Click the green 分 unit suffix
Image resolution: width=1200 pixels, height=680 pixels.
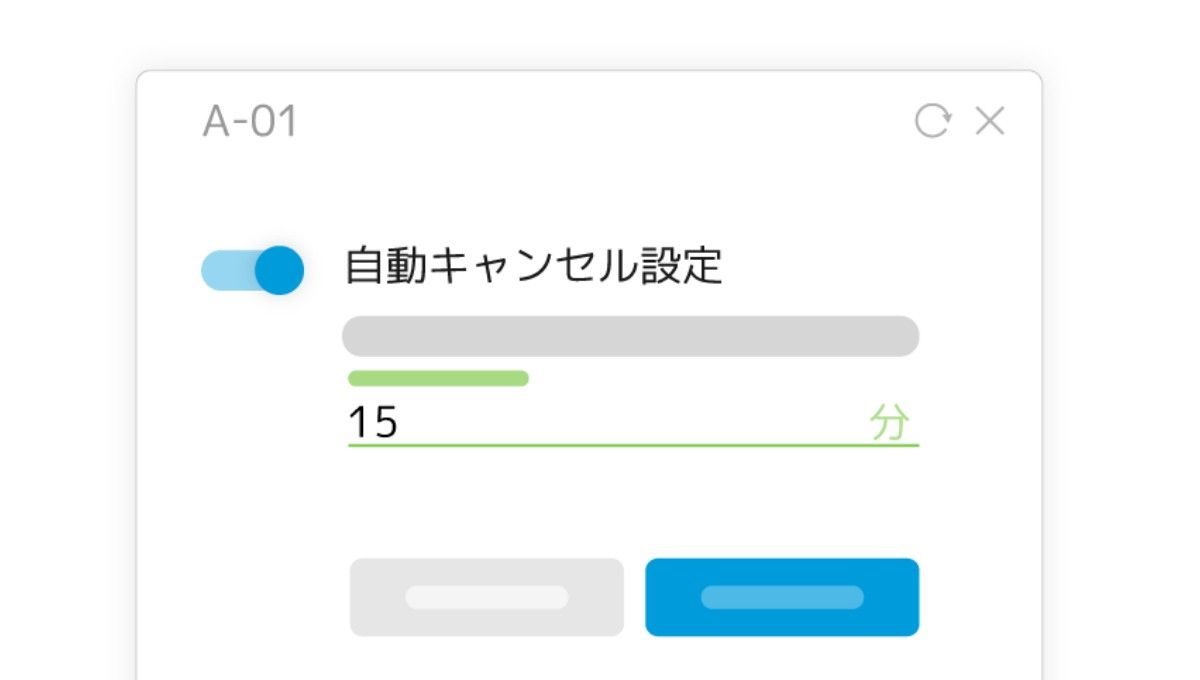coord(890,423)
